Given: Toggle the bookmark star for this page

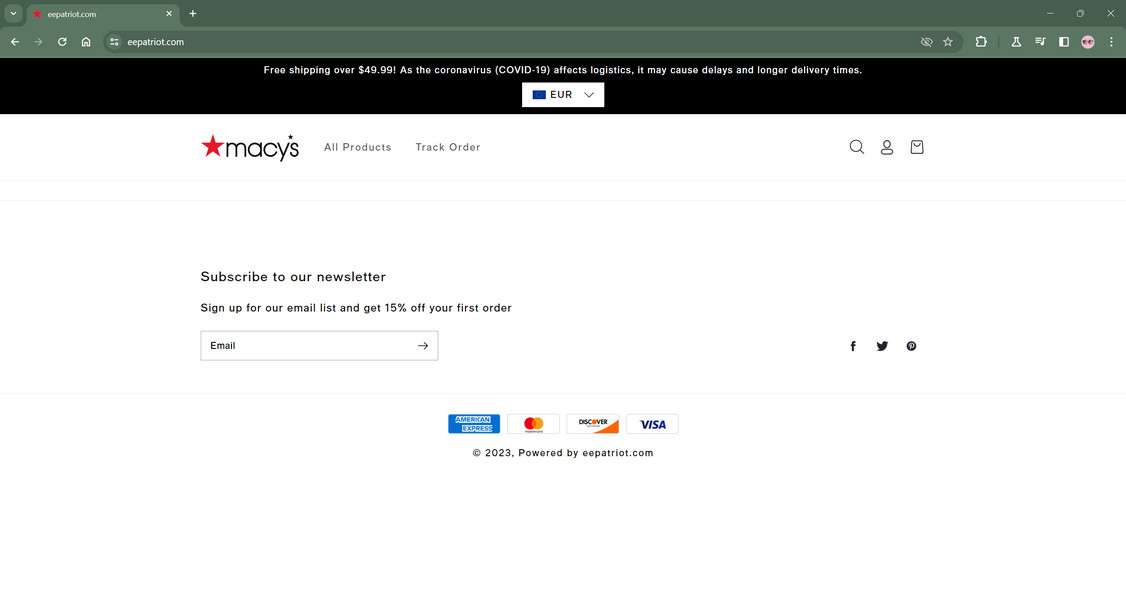Looking at the screenshot, I should pyautogui.click(x=947, y=42).
